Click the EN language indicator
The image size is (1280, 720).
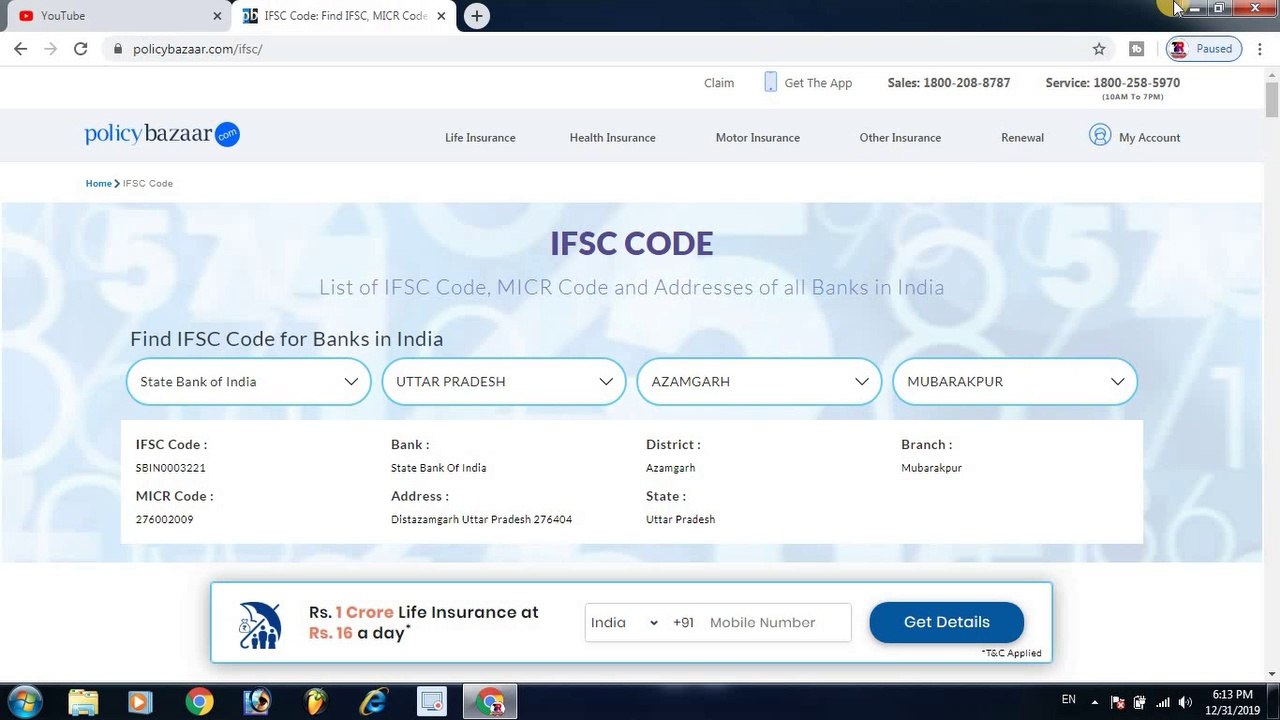coord(1069,700)
